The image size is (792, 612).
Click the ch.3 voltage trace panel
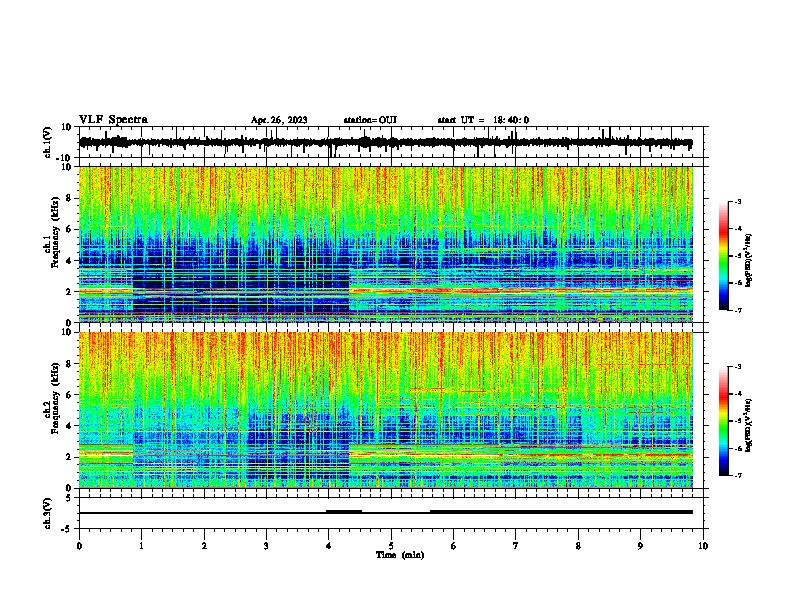tap(391, 513)
